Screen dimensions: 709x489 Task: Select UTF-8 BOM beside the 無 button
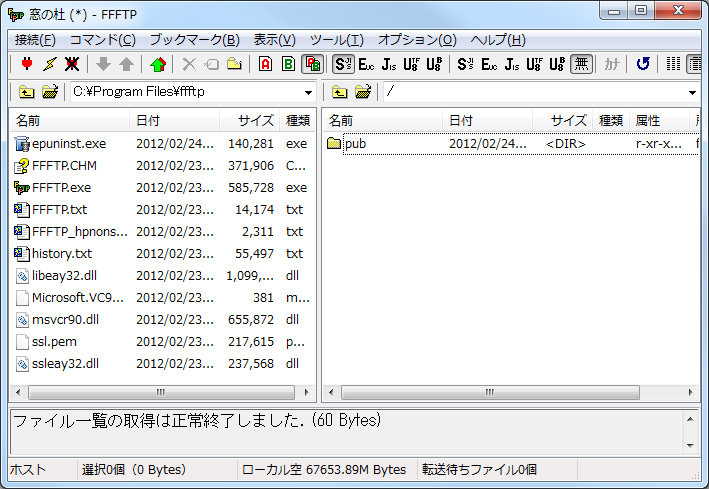(x=557, y=64)
